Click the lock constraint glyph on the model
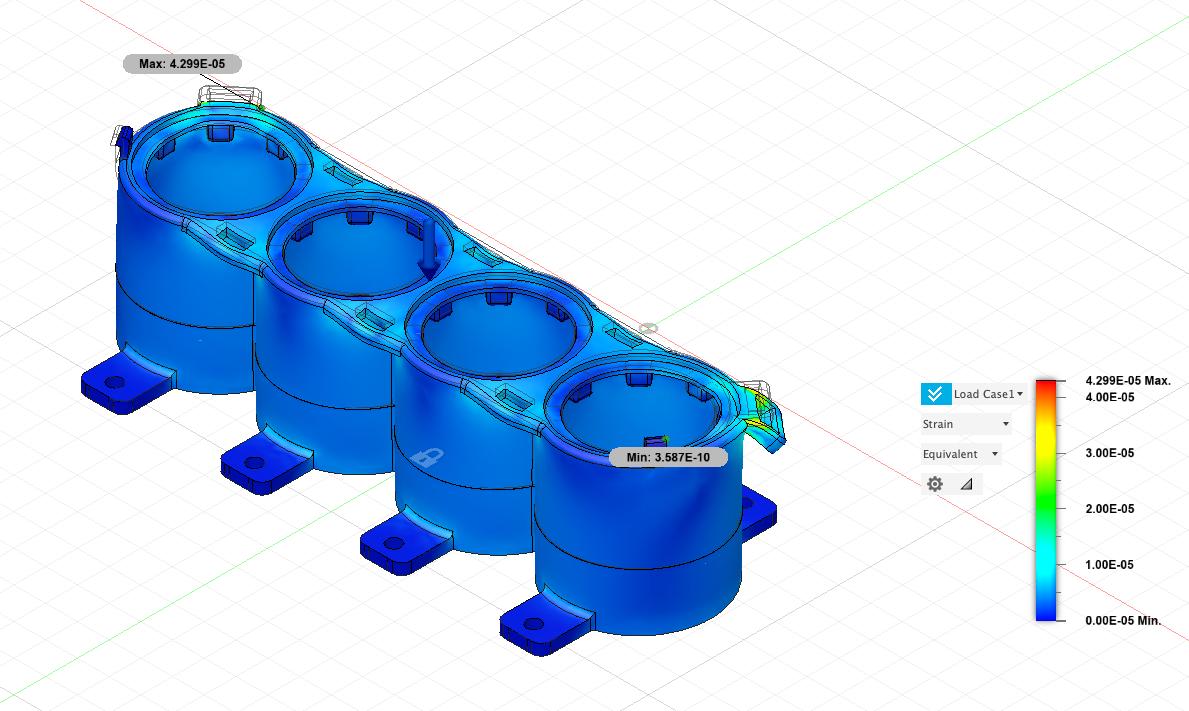This screenshot has height=711, width=1189. [429, 458]
